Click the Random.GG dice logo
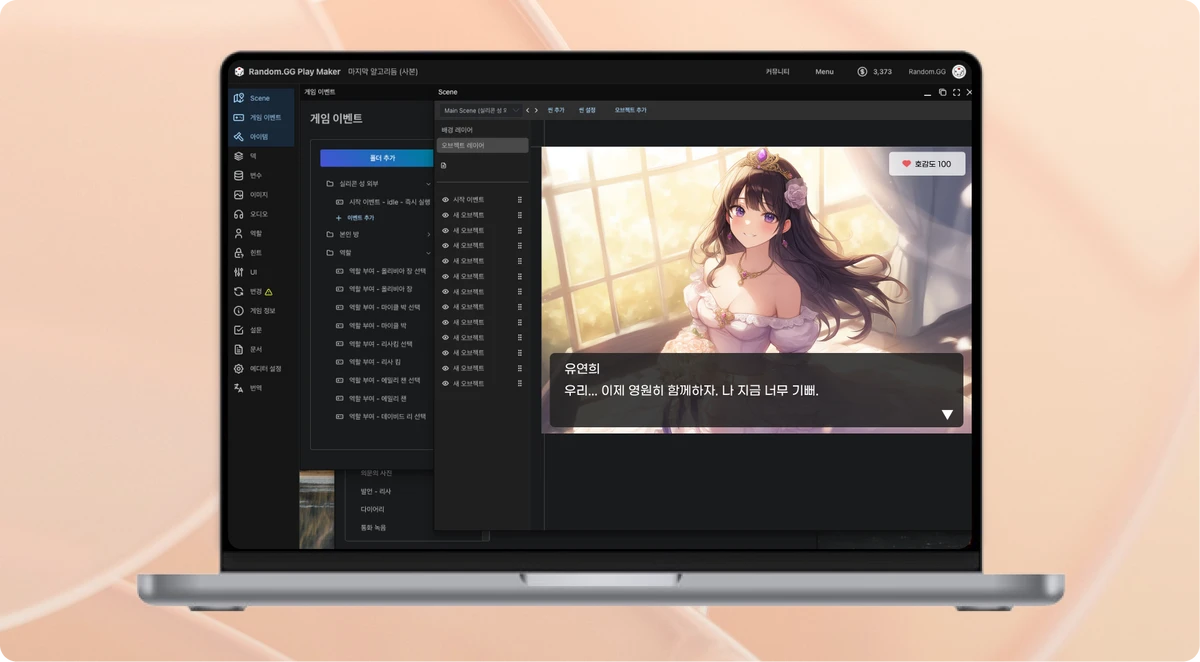 (239, 71)
